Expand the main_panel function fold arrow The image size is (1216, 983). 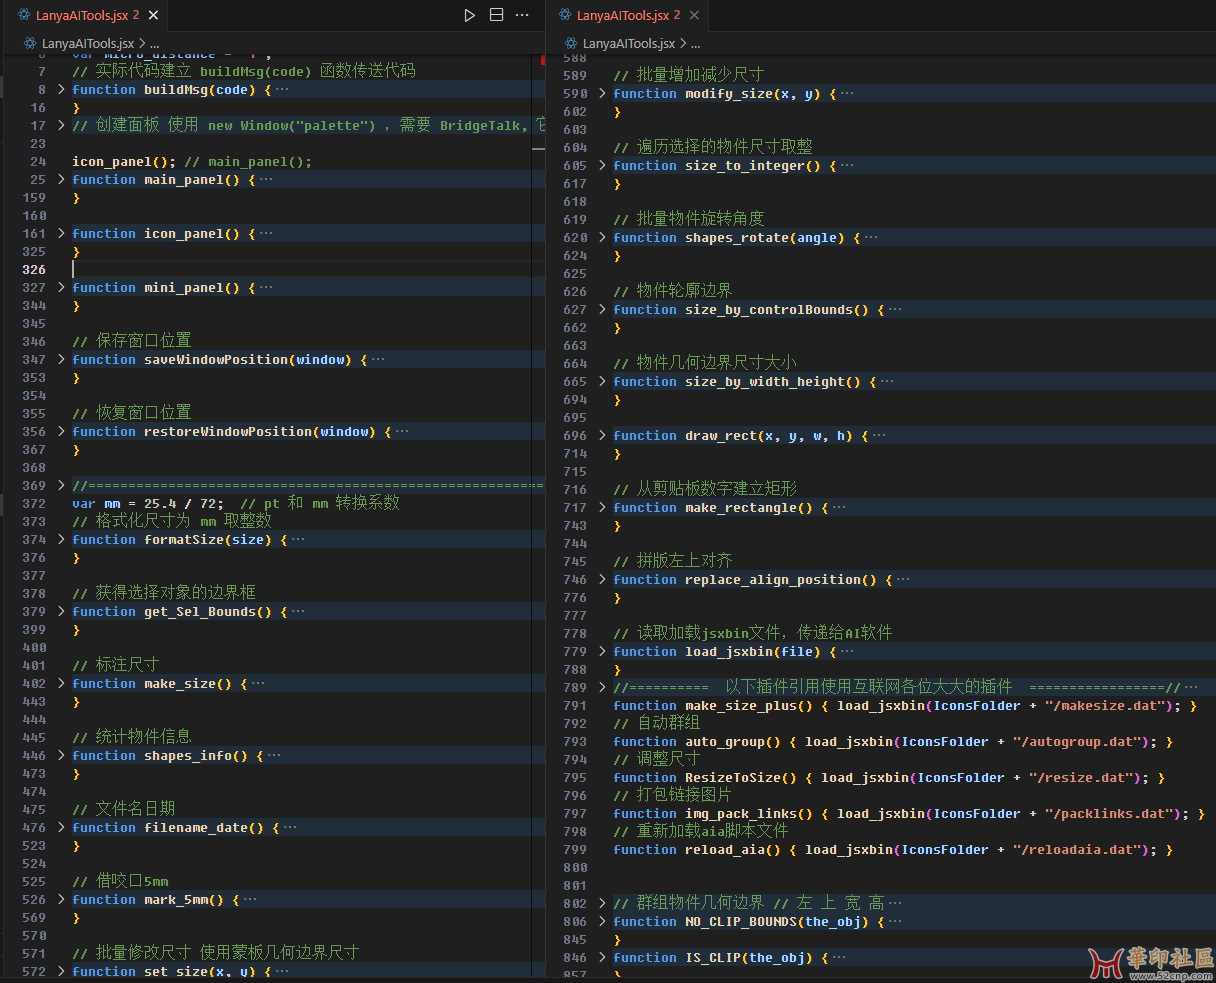click(x=61, y=180)
